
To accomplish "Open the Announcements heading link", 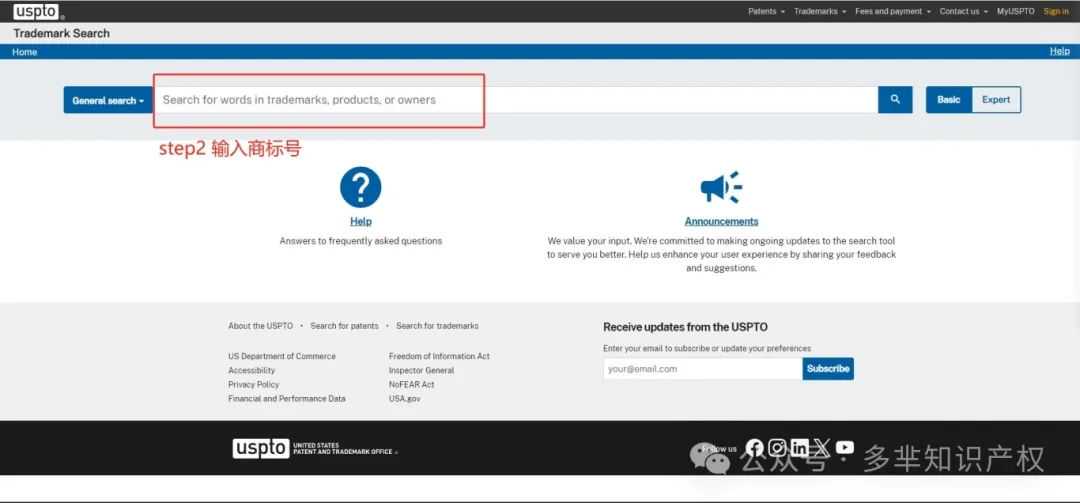I will 721,221.
